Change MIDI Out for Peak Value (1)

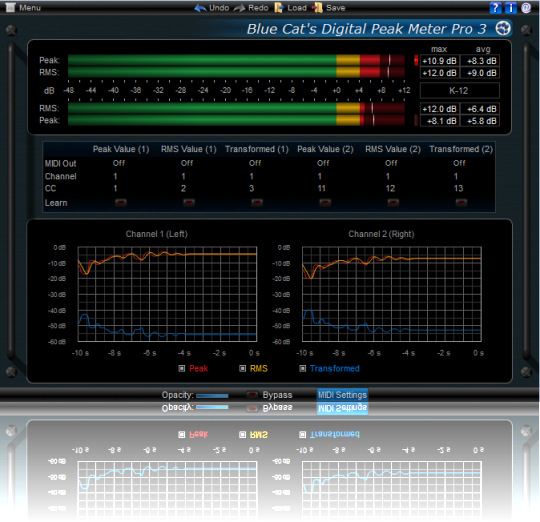119,163
